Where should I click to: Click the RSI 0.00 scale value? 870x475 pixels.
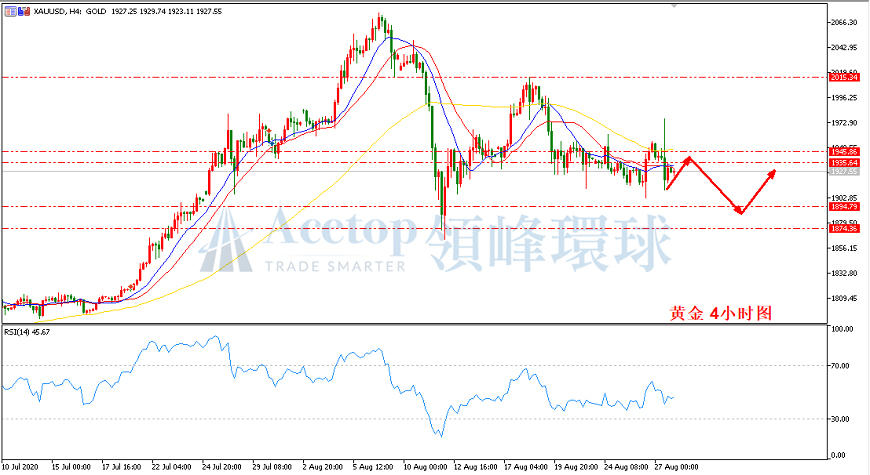point(839,456)
